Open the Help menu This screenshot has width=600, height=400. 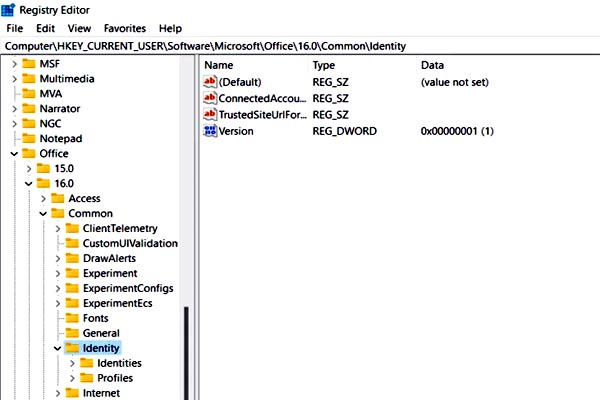click(x=170, y=28)
